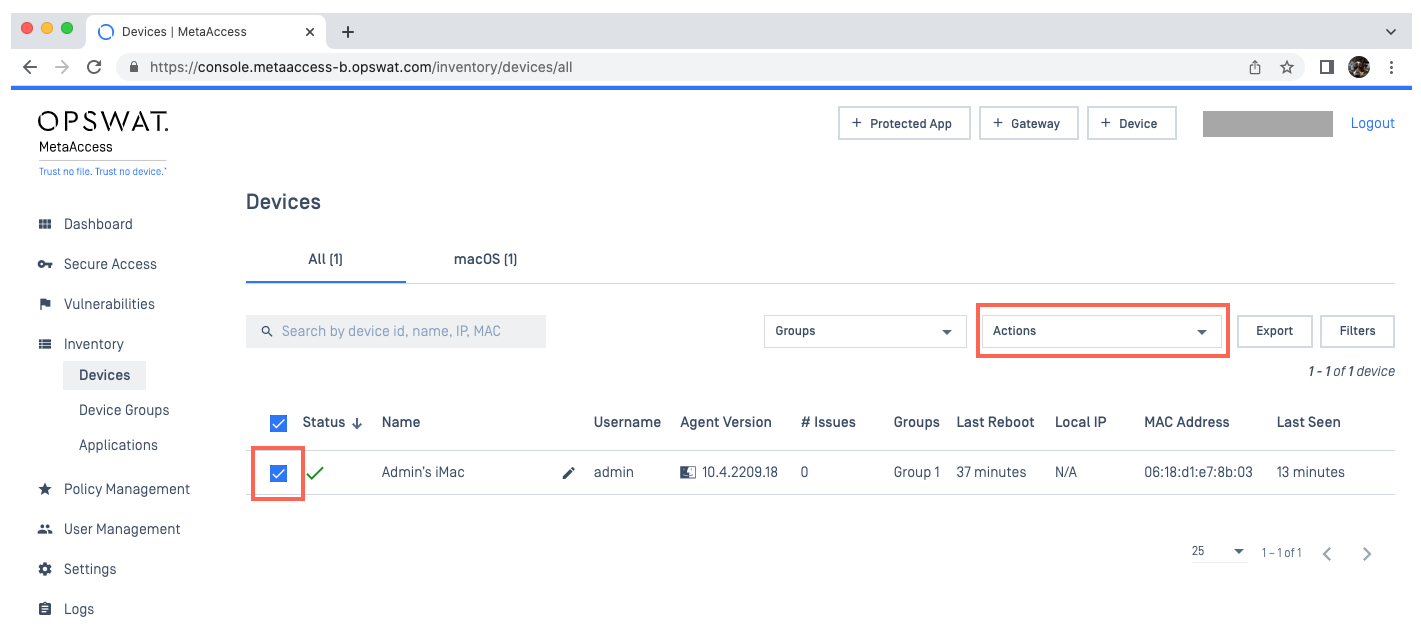Click the Logout link
The width and height of the screenshot is (1421, 639).
1372,123
